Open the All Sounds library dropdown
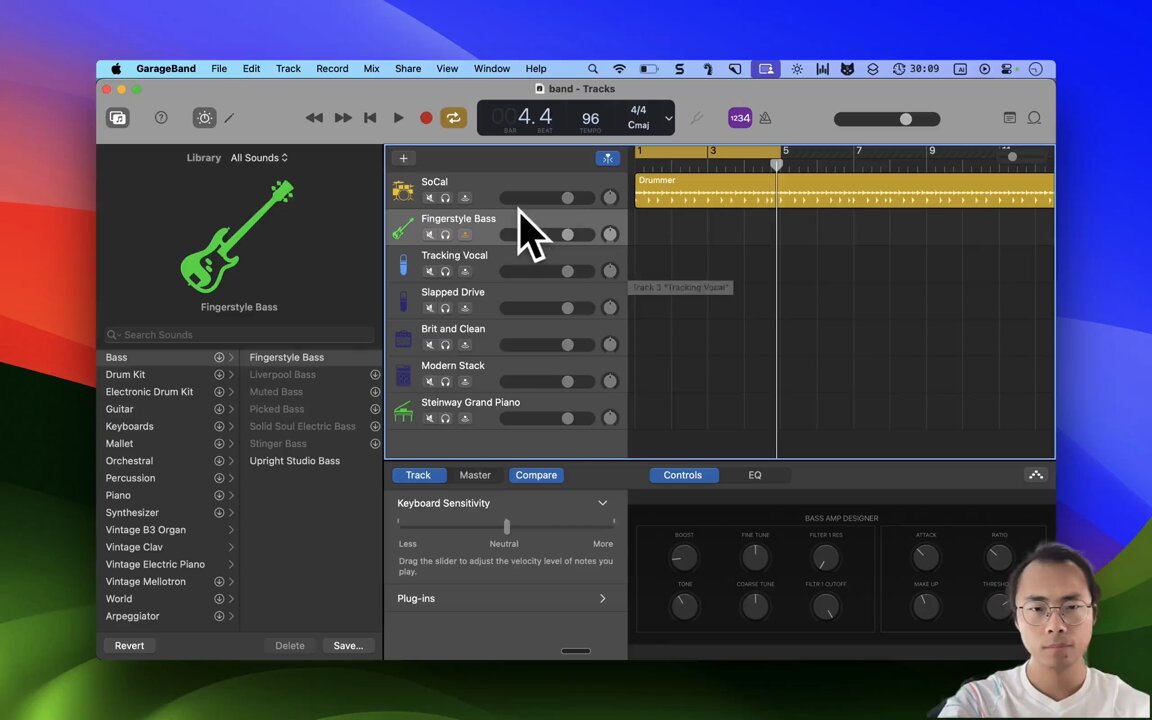This screenshot has width=1152, height=720. tap(259, 158)
